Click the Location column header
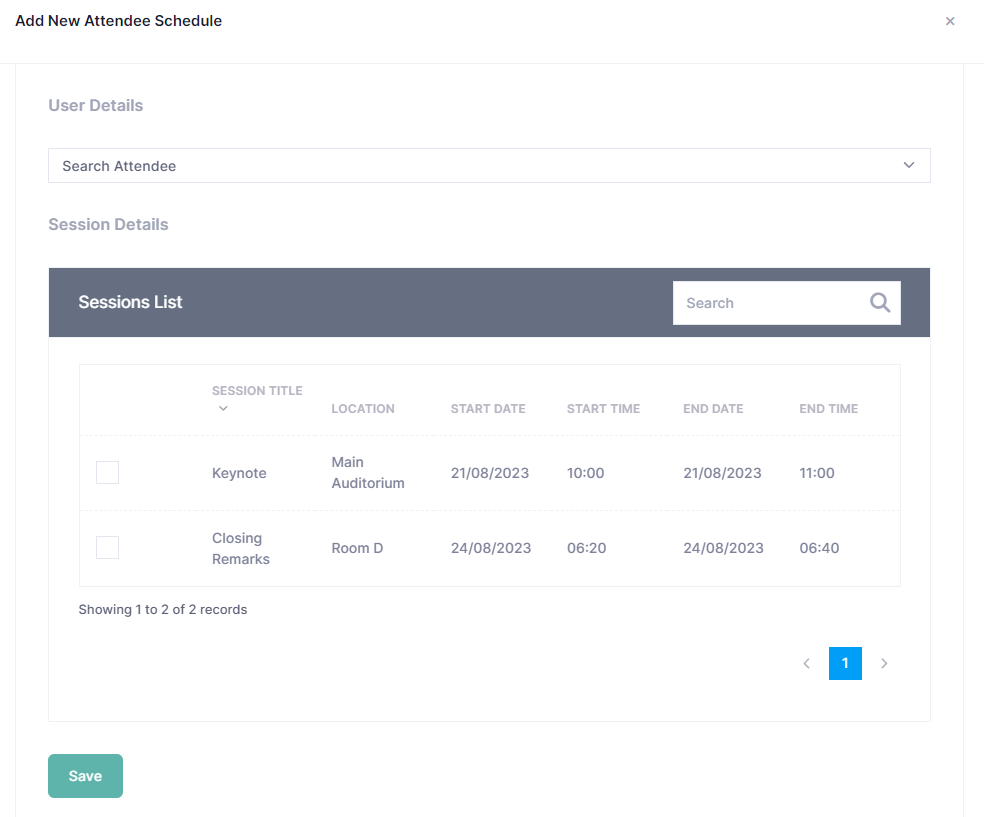 coord(363,408)
